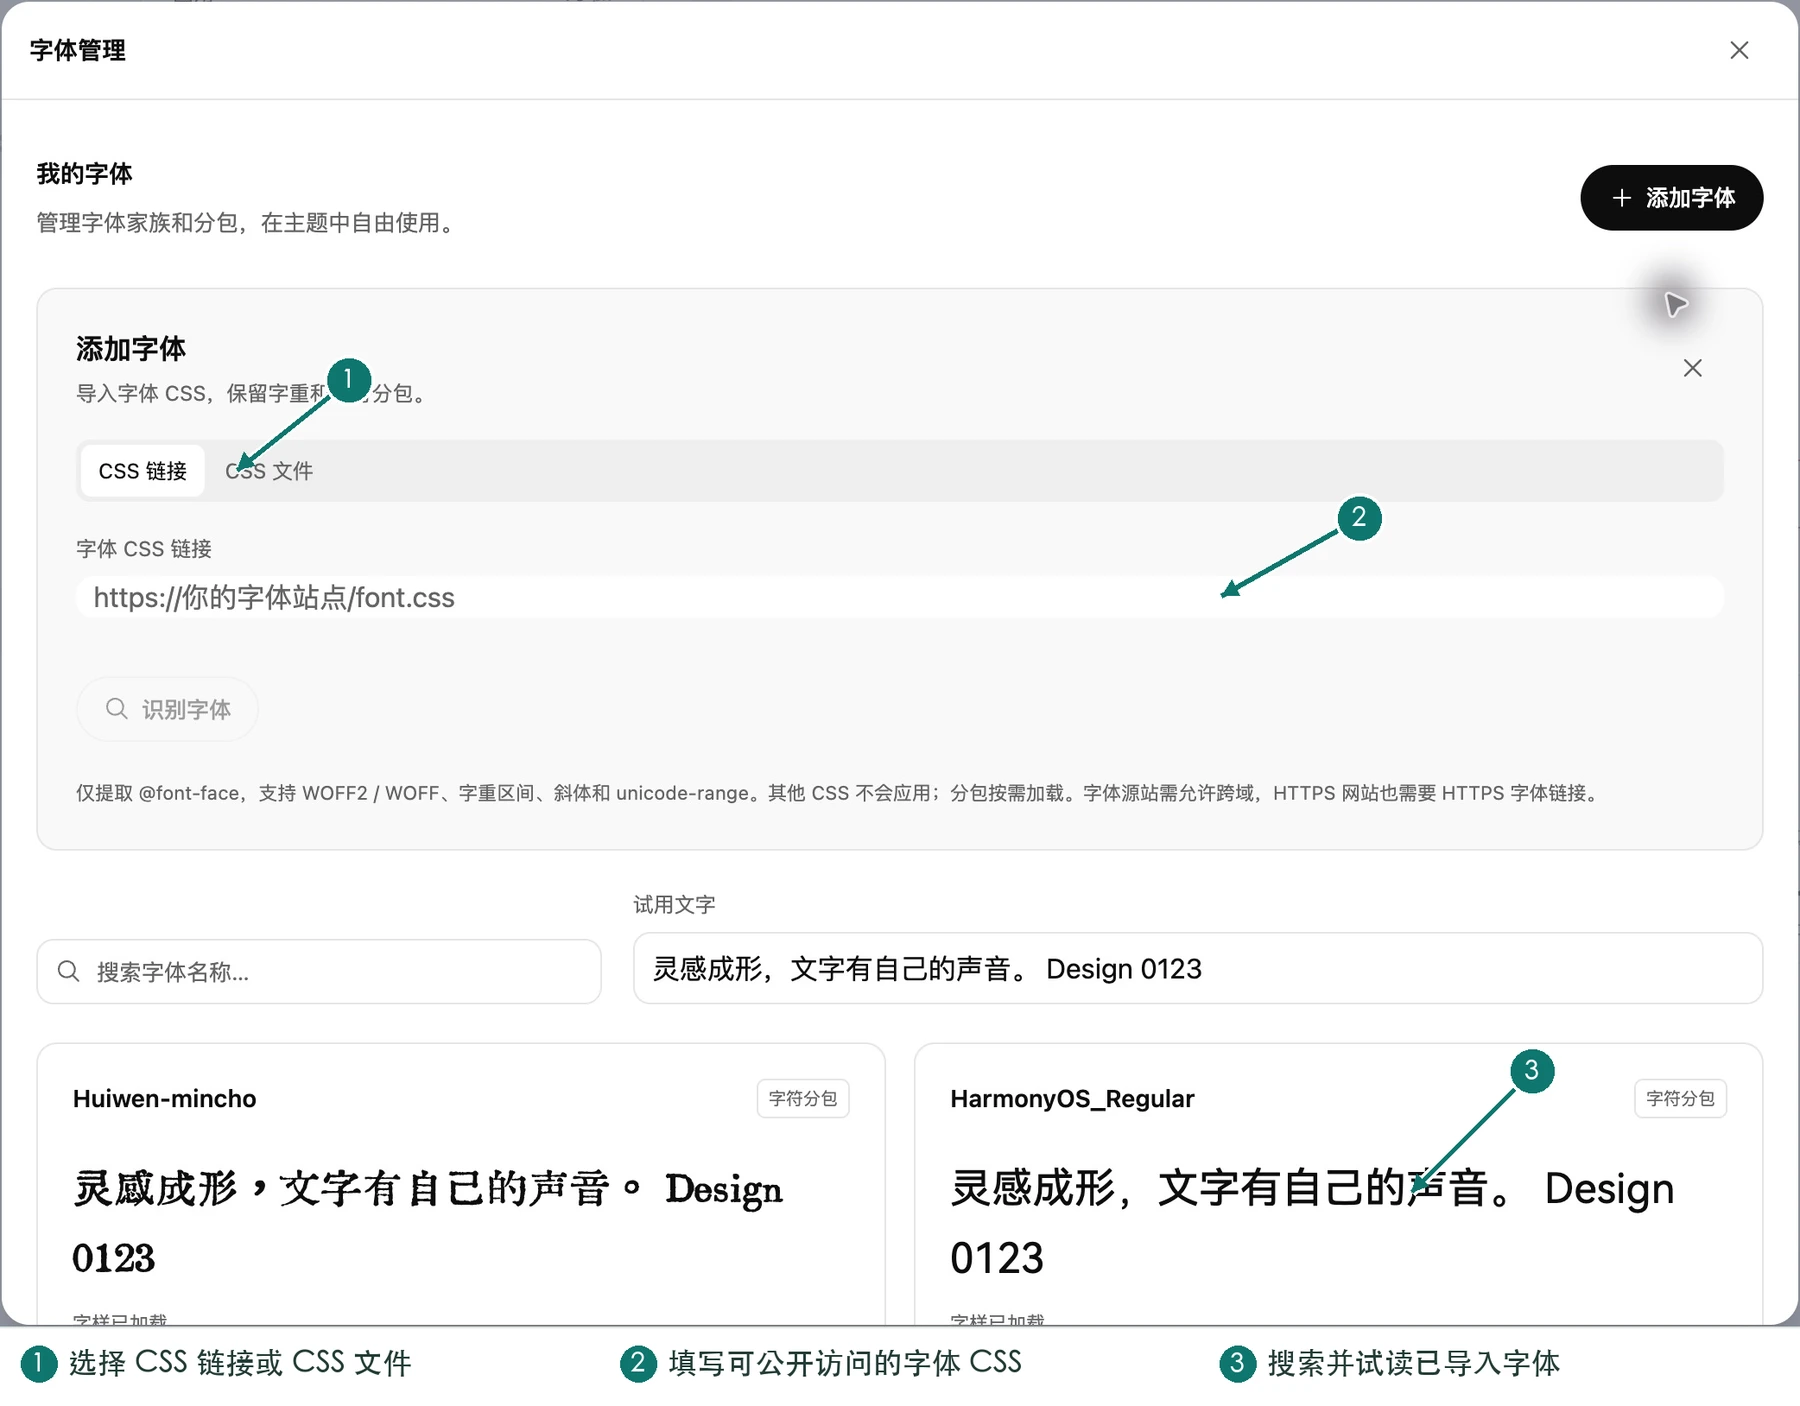Click the search icon in font search box
Viewport: 1800px width, 1406px height.
(x=69, y=971)
